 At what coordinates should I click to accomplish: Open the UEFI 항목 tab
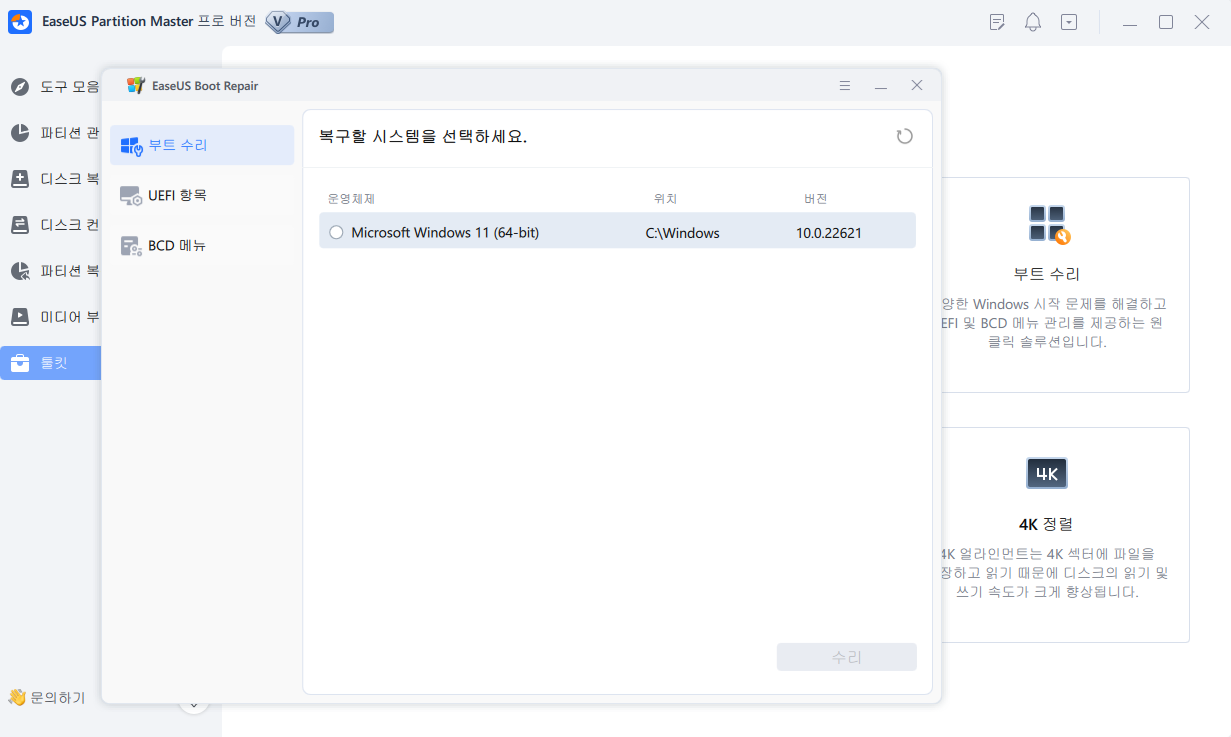click(202, 195)
